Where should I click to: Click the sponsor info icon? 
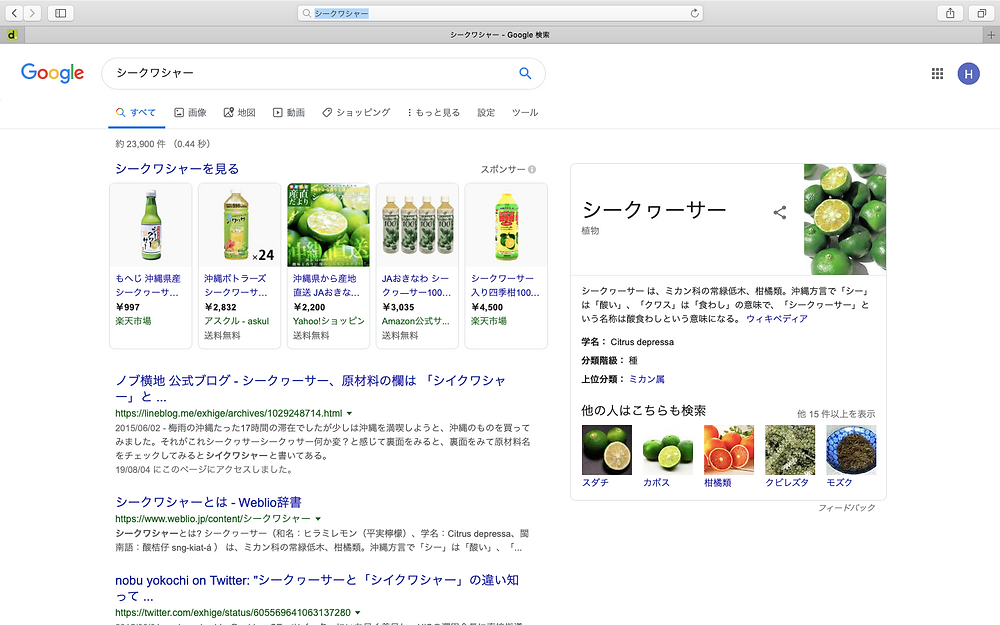click(x=532, y=169)
